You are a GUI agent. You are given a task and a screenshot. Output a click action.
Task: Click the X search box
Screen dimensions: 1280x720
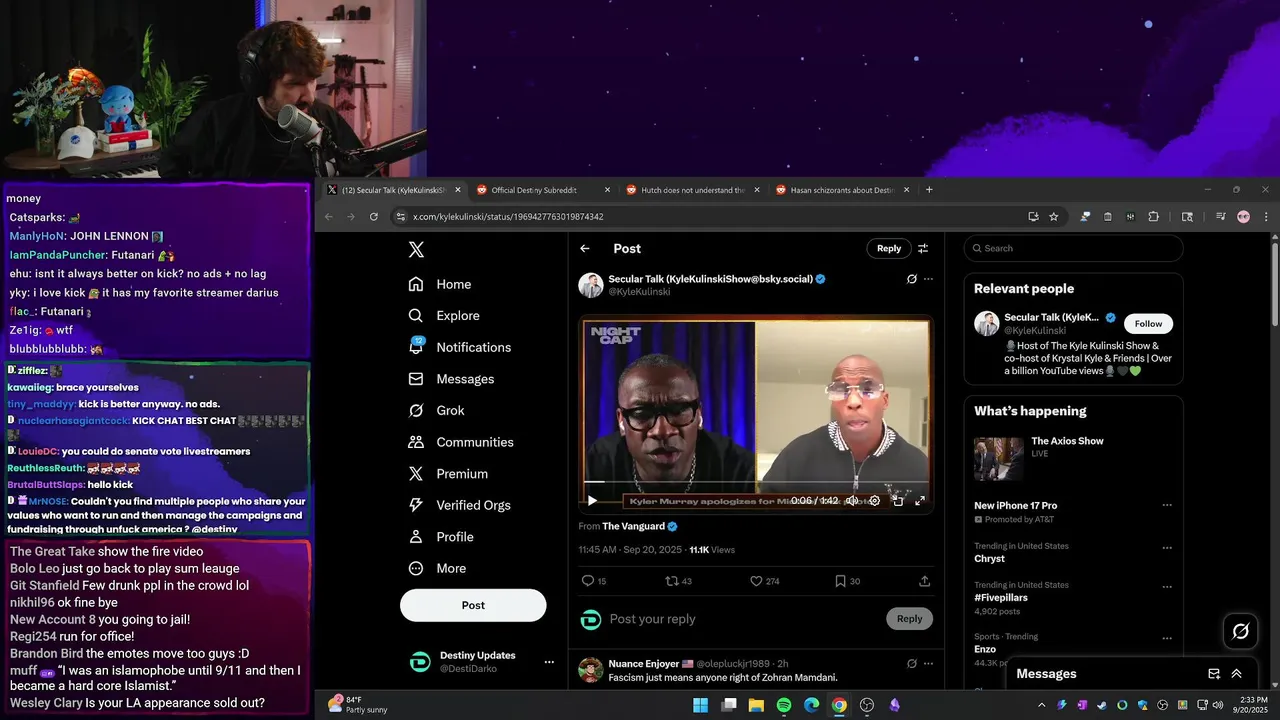pos(1073,248)
